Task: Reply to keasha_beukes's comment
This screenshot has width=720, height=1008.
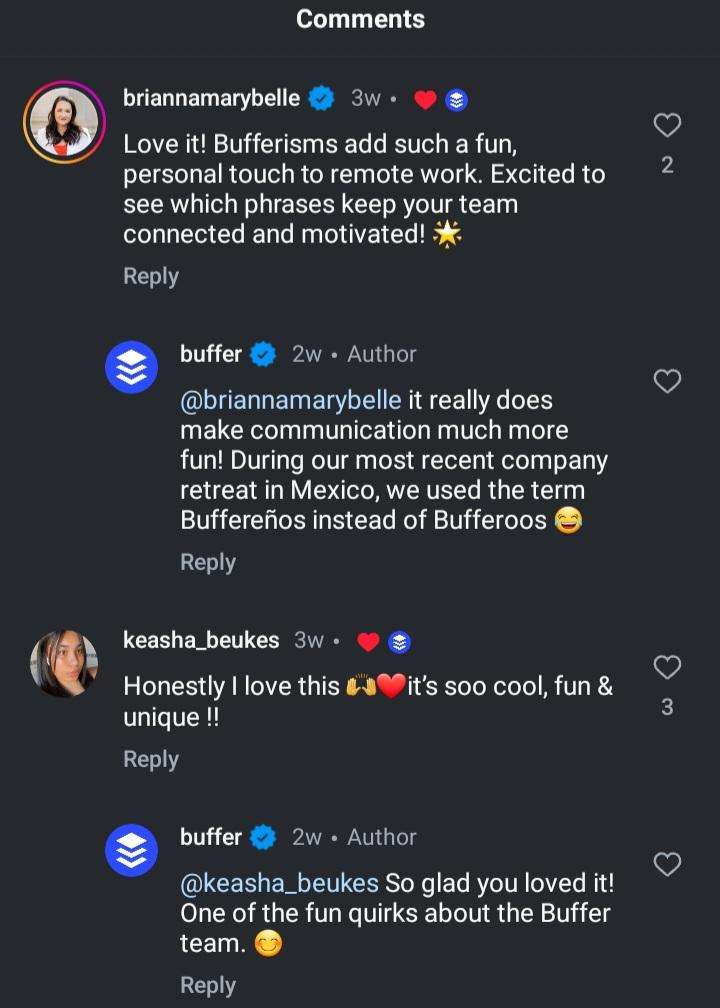Action: [x=151, y=759]
